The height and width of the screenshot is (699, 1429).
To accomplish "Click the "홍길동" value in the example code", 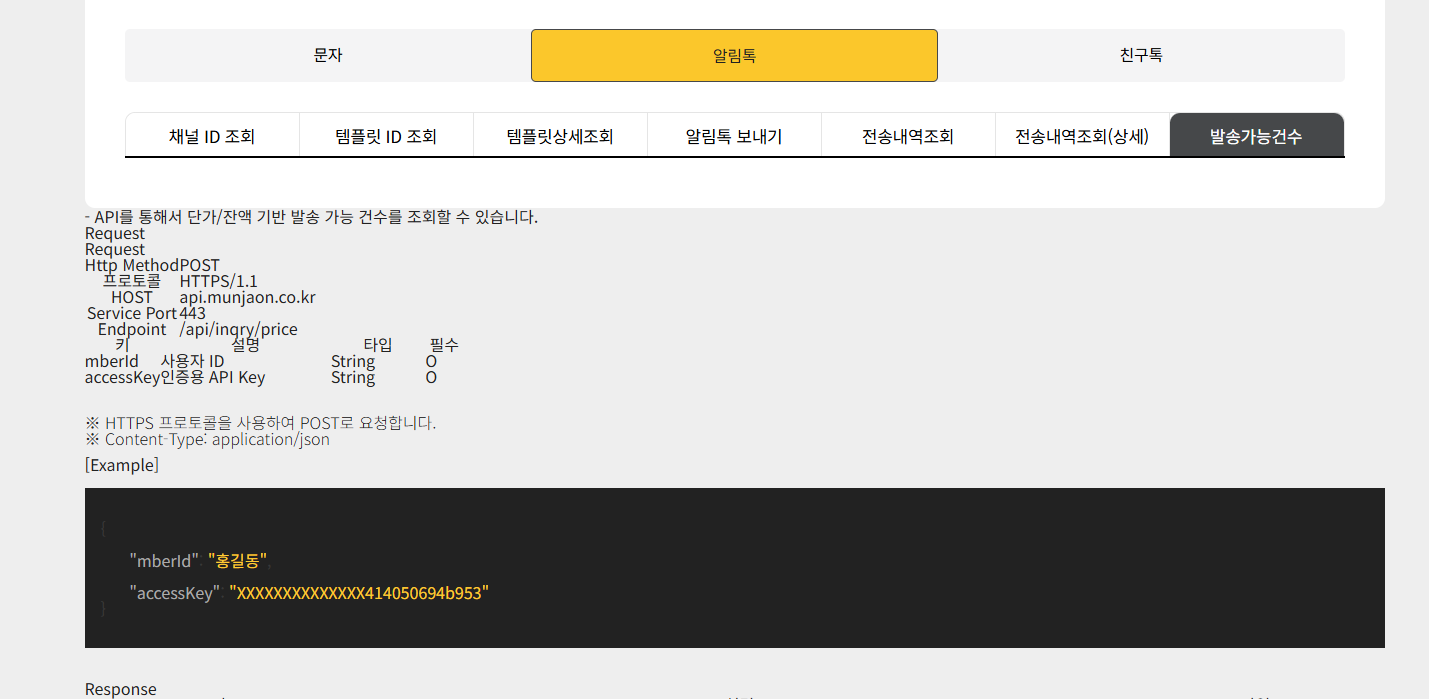I will [x=238, y=560].
